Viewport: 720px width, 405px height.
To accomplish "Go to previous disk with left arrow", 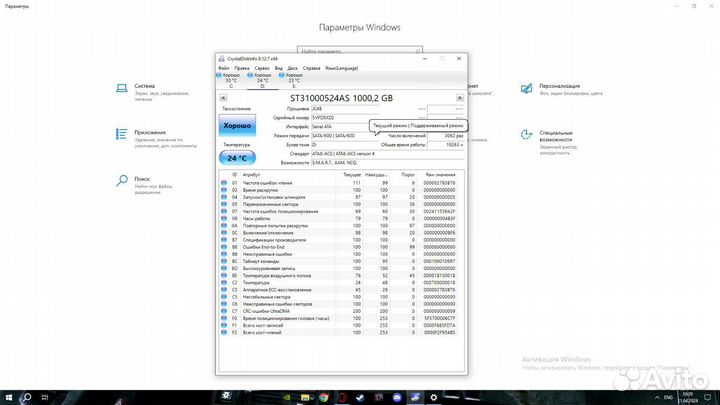I will [223, 98].
